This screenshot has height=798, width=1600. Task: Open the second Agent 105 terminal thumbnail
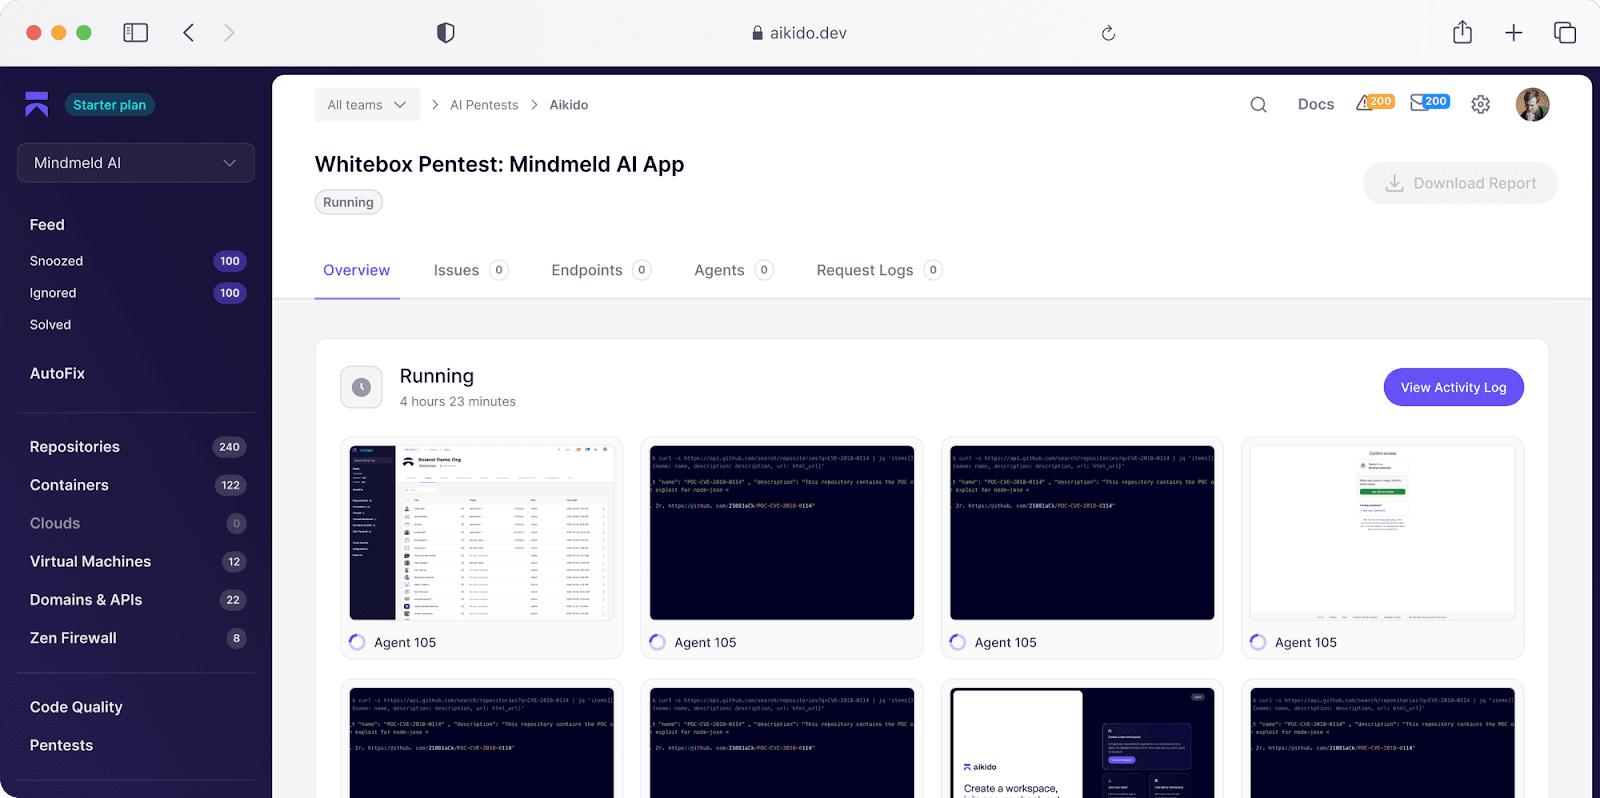tap(782, 533)
